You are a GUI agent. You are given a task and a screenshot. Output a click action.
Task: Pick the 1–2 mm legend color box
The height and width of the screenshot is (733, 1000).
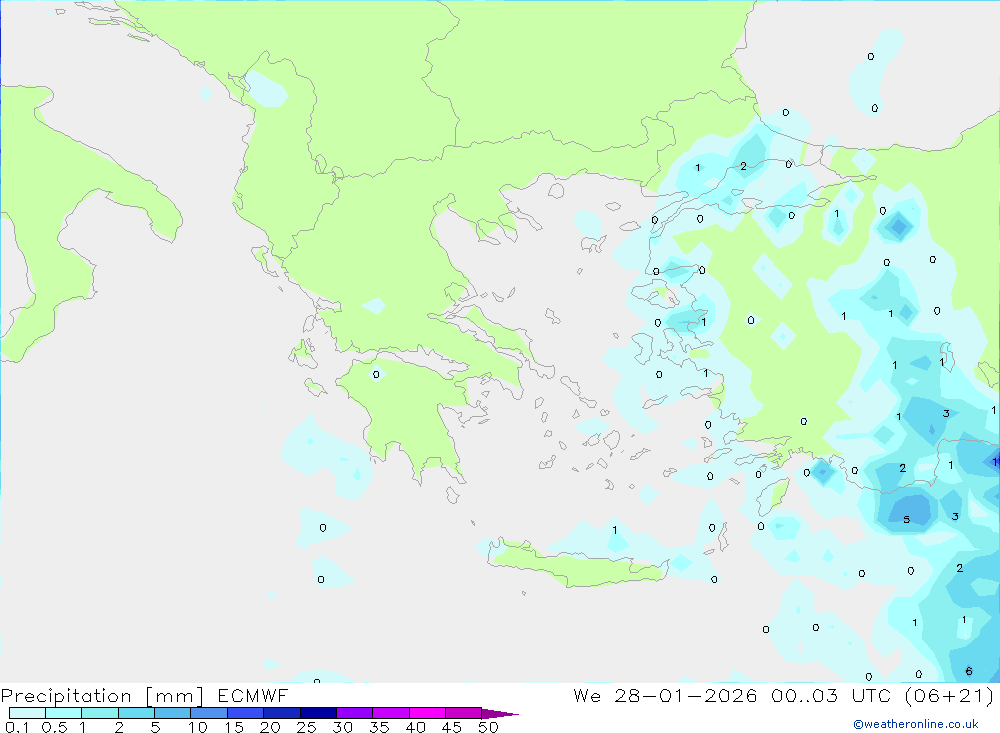100,713
